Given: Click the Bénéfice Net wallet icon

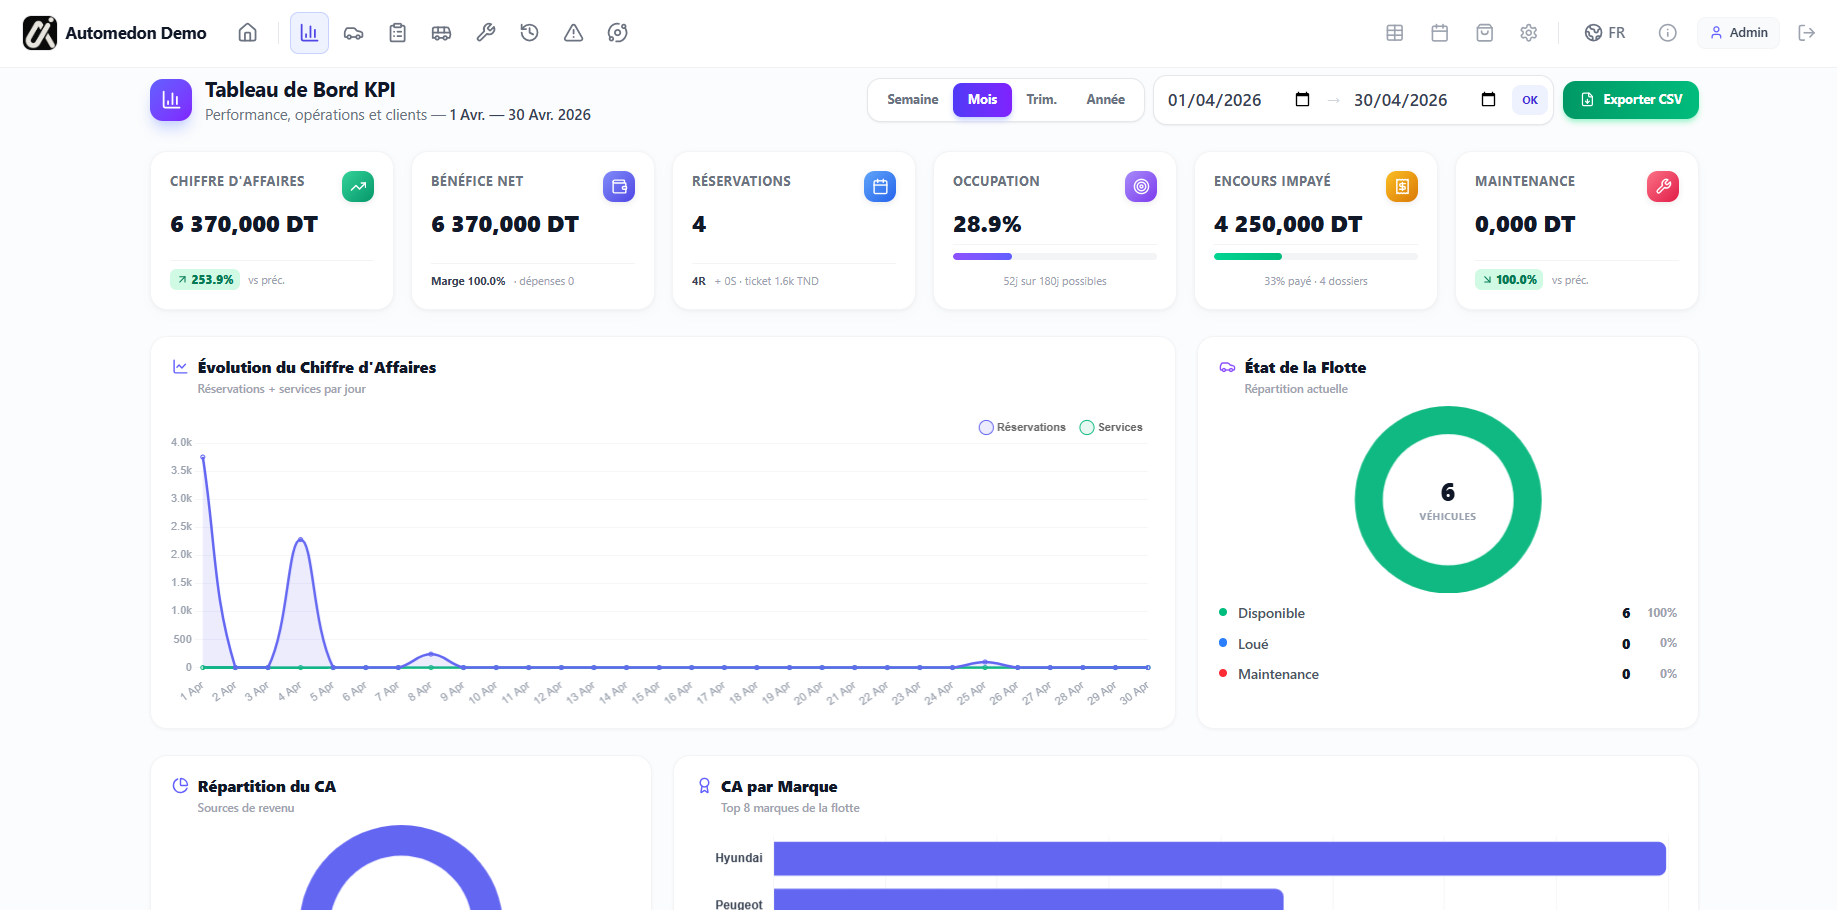Looking at the screenshot, I should (x=619, y=186).
